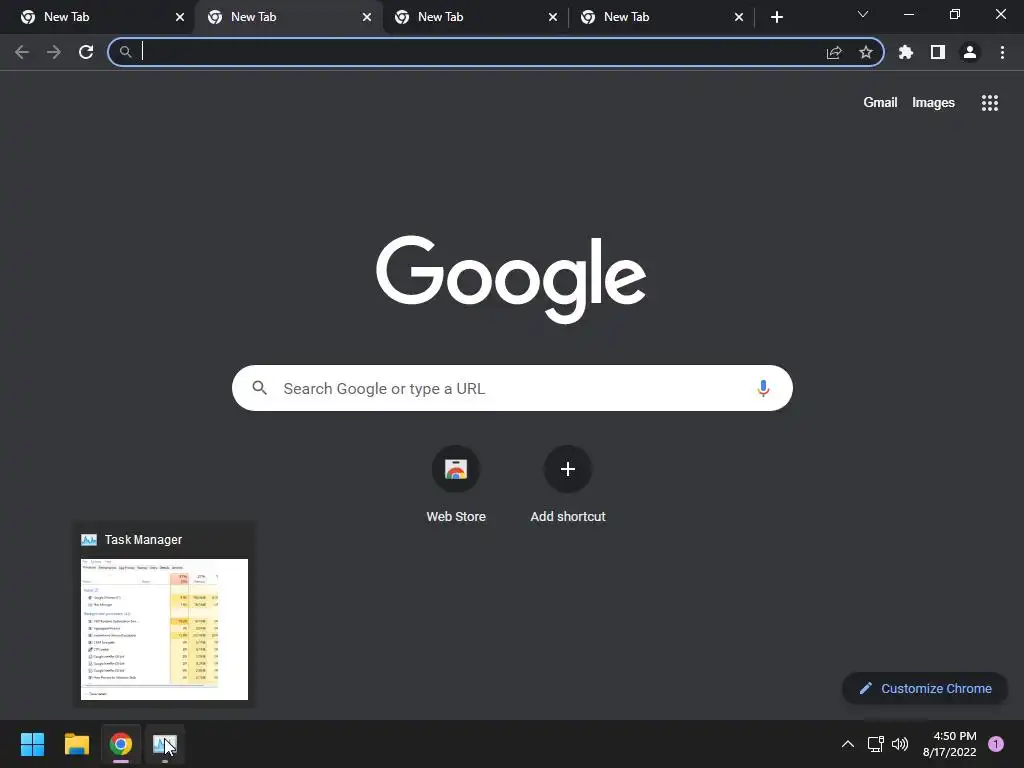The image size is (1024, 768).
Task: Open the Google apps grid
Action: [990, 103]
